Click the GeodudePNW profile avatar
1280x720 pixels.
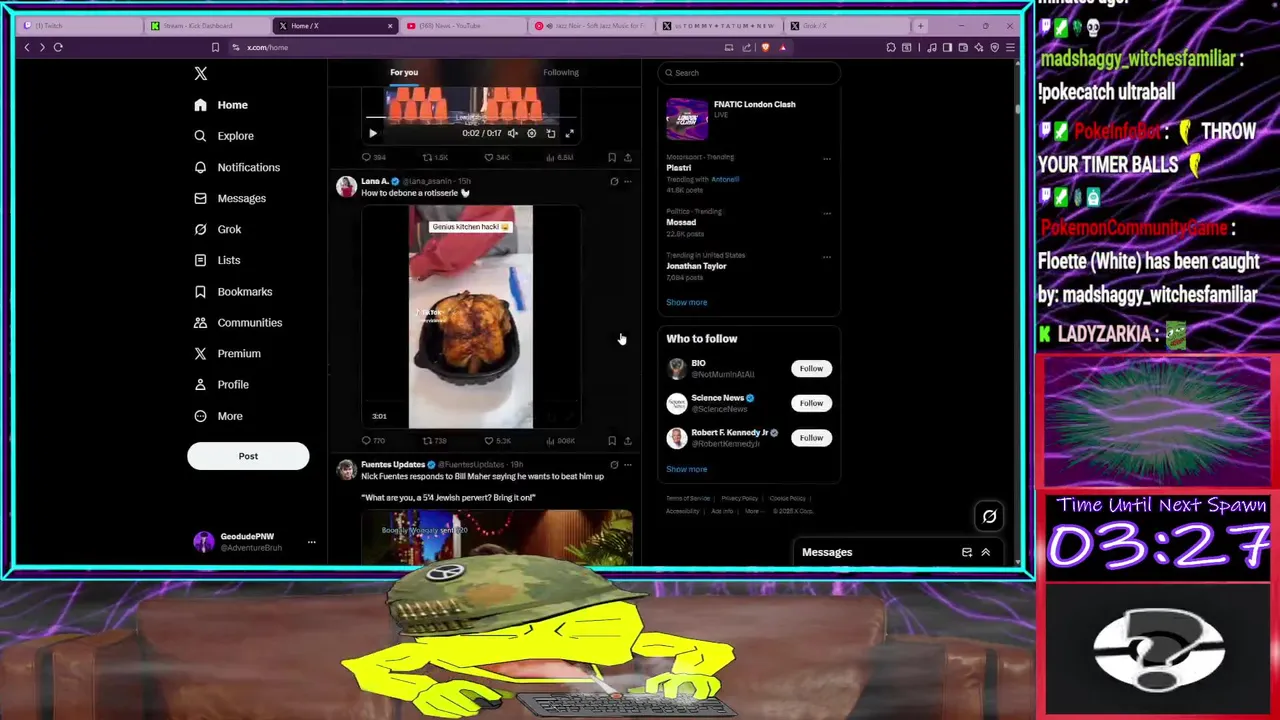(x=203, y=542)
